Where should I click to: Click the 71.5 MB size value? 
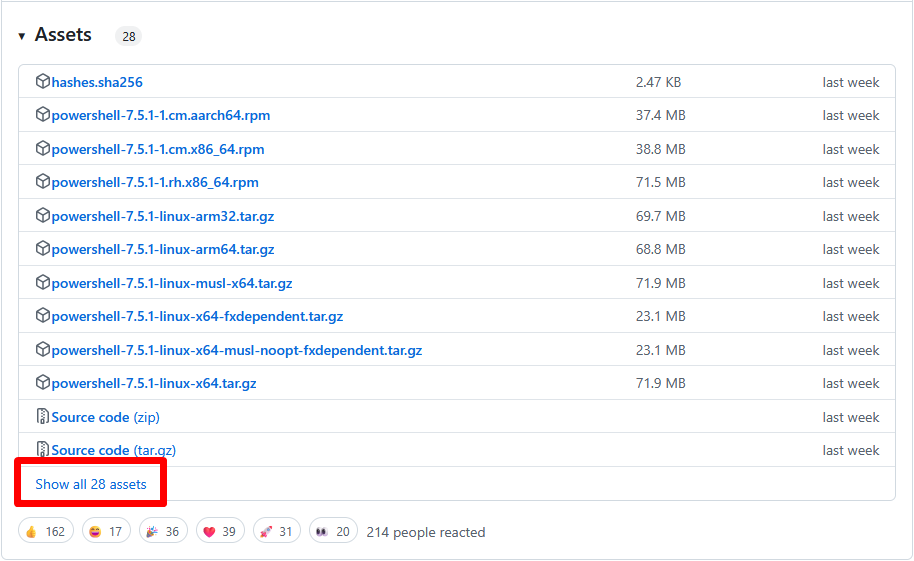click(x=660, y=183)
